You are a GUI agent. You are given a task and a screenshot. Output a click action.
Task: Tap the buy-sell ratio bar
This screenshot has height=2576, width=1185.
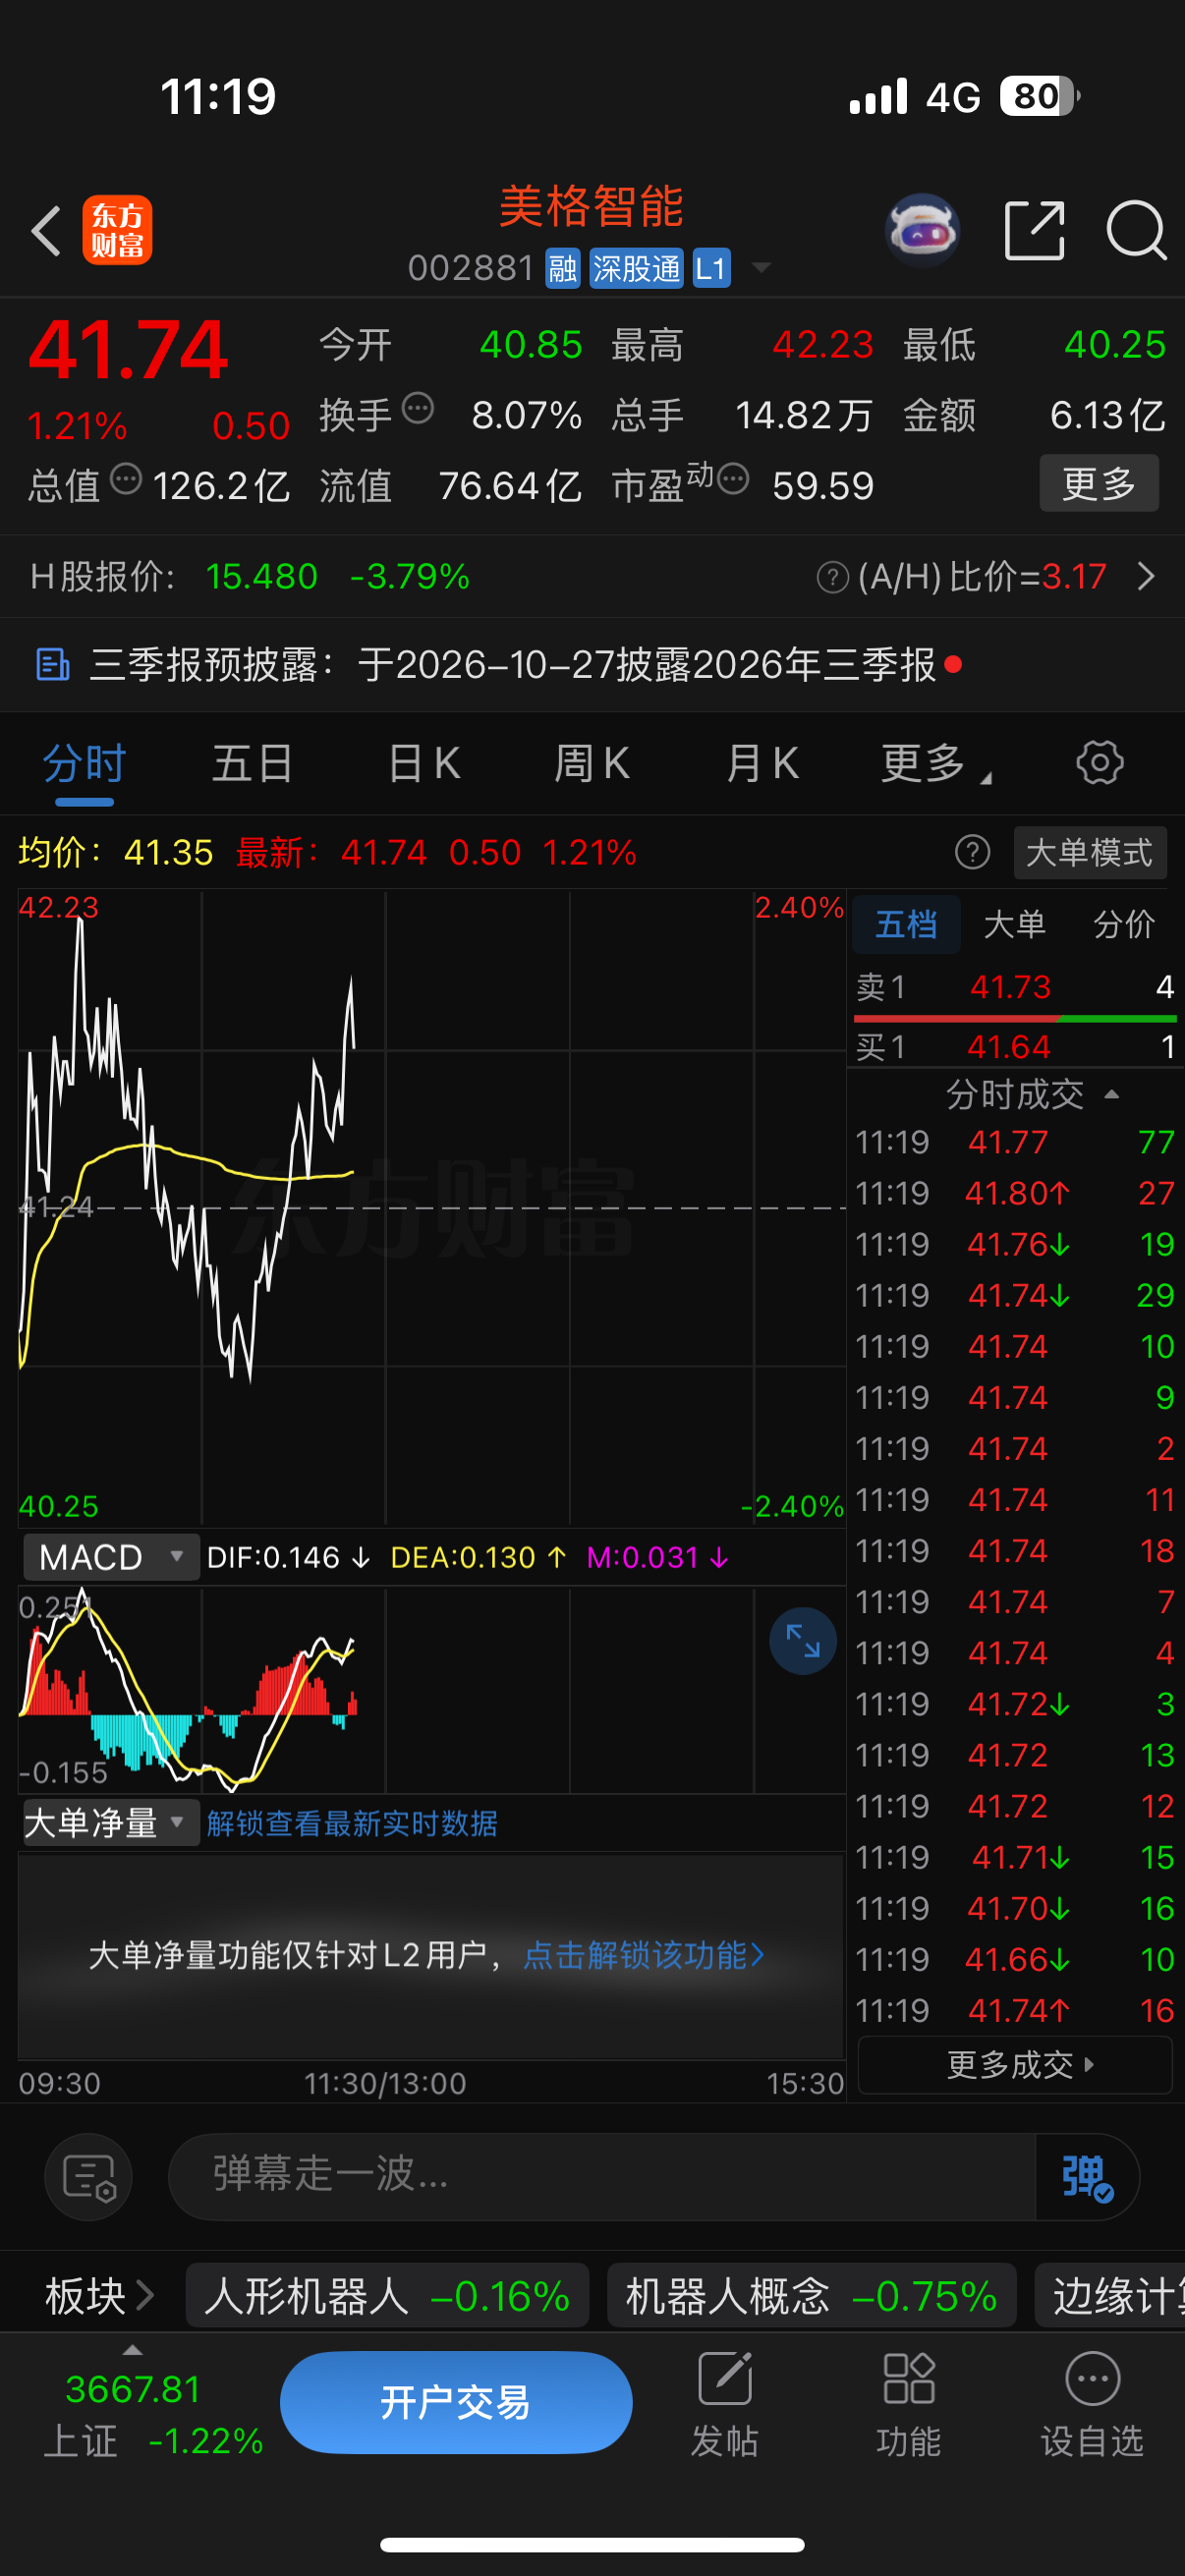click(1015, 1018)
